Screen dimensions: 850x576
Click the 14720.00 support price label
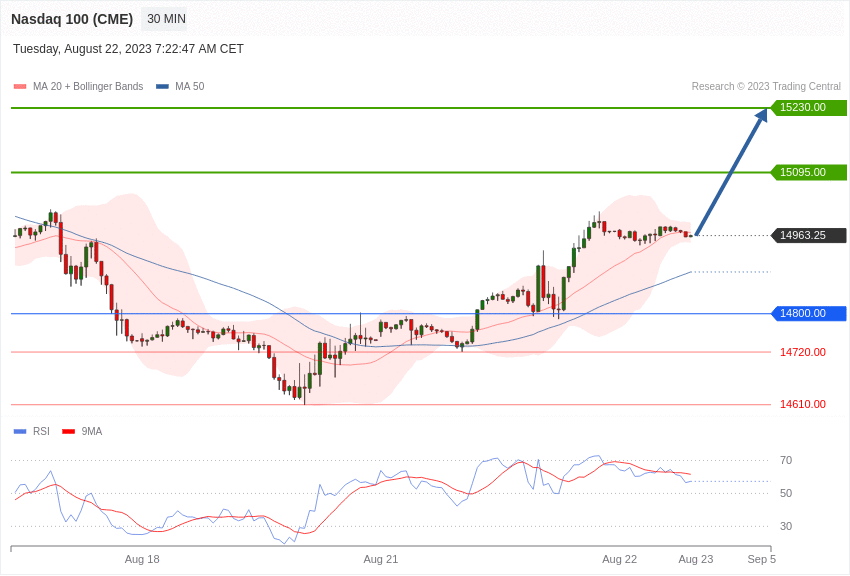coord(803,352)
